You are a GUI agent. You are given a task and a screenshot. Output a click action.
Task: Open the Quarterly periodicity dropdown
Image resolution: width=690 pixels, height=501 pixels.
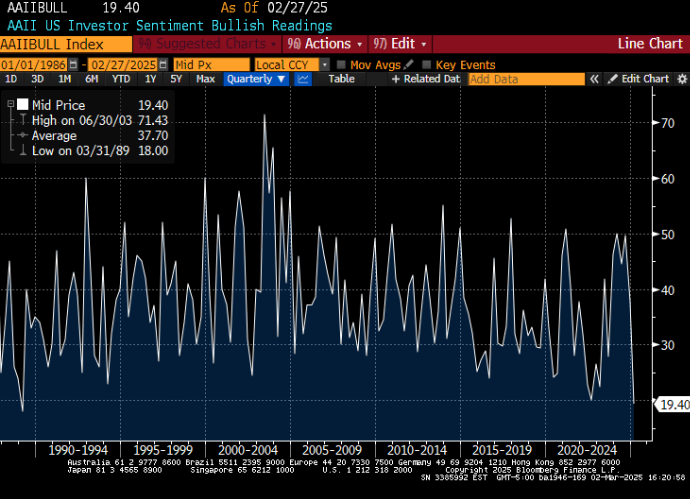(x=256, y=79)
